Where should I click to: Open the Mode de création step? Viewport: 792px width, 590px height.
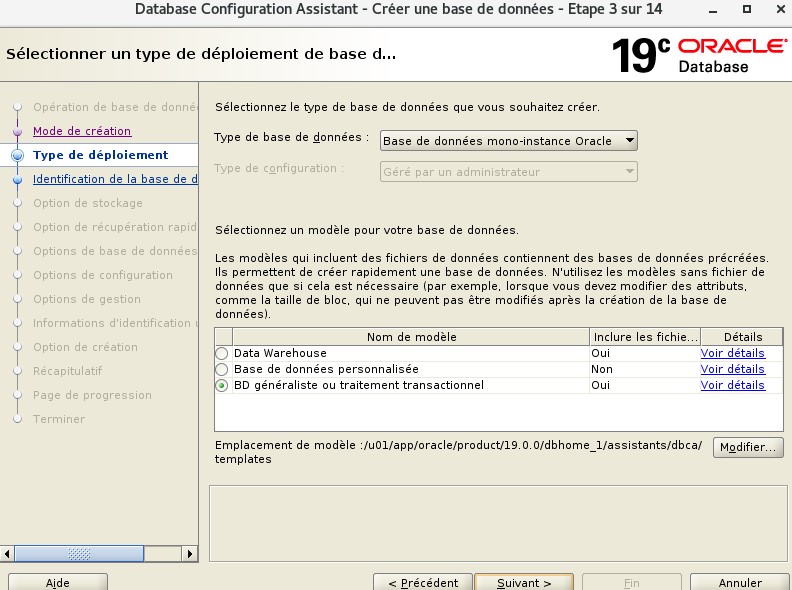click(82, 131)
